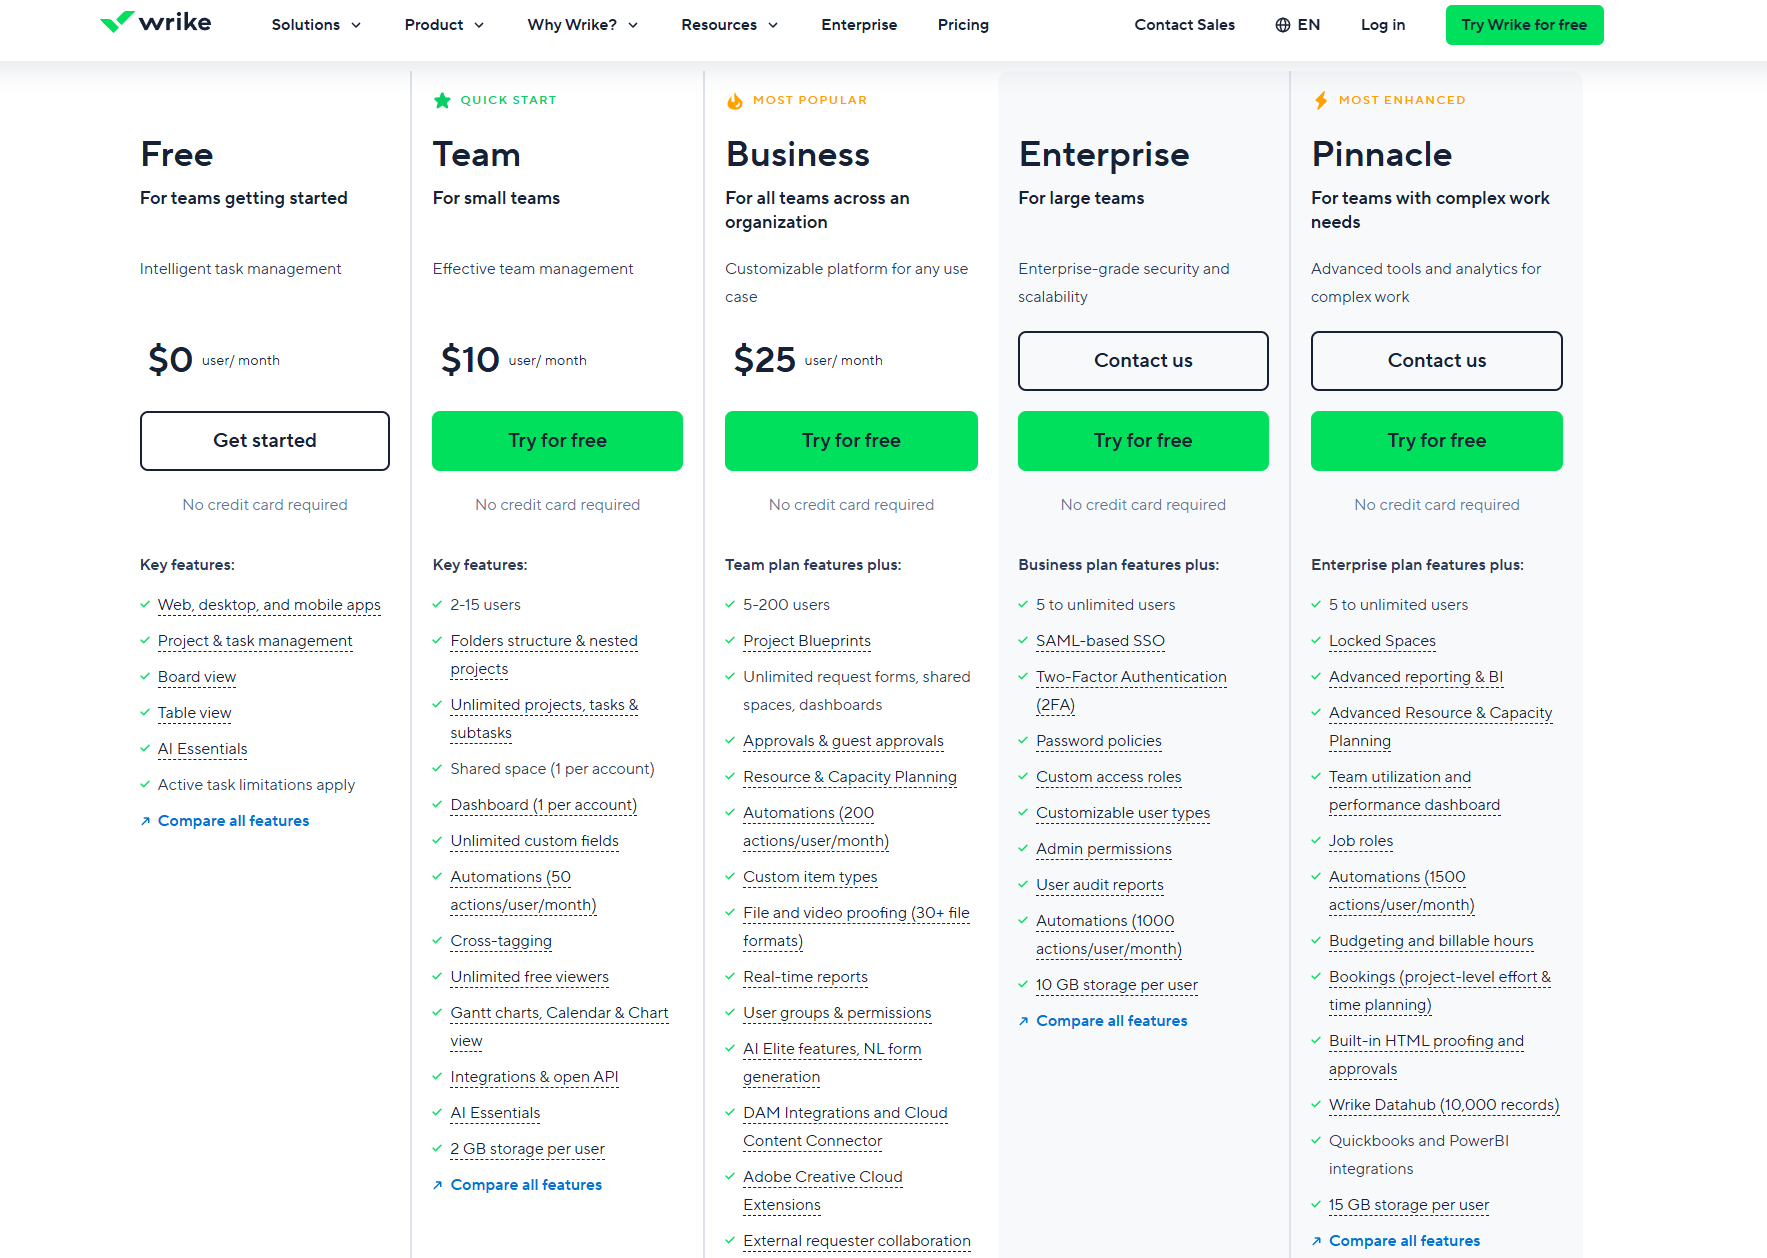Click Project Blueprints feature

[x=807, y=641]
